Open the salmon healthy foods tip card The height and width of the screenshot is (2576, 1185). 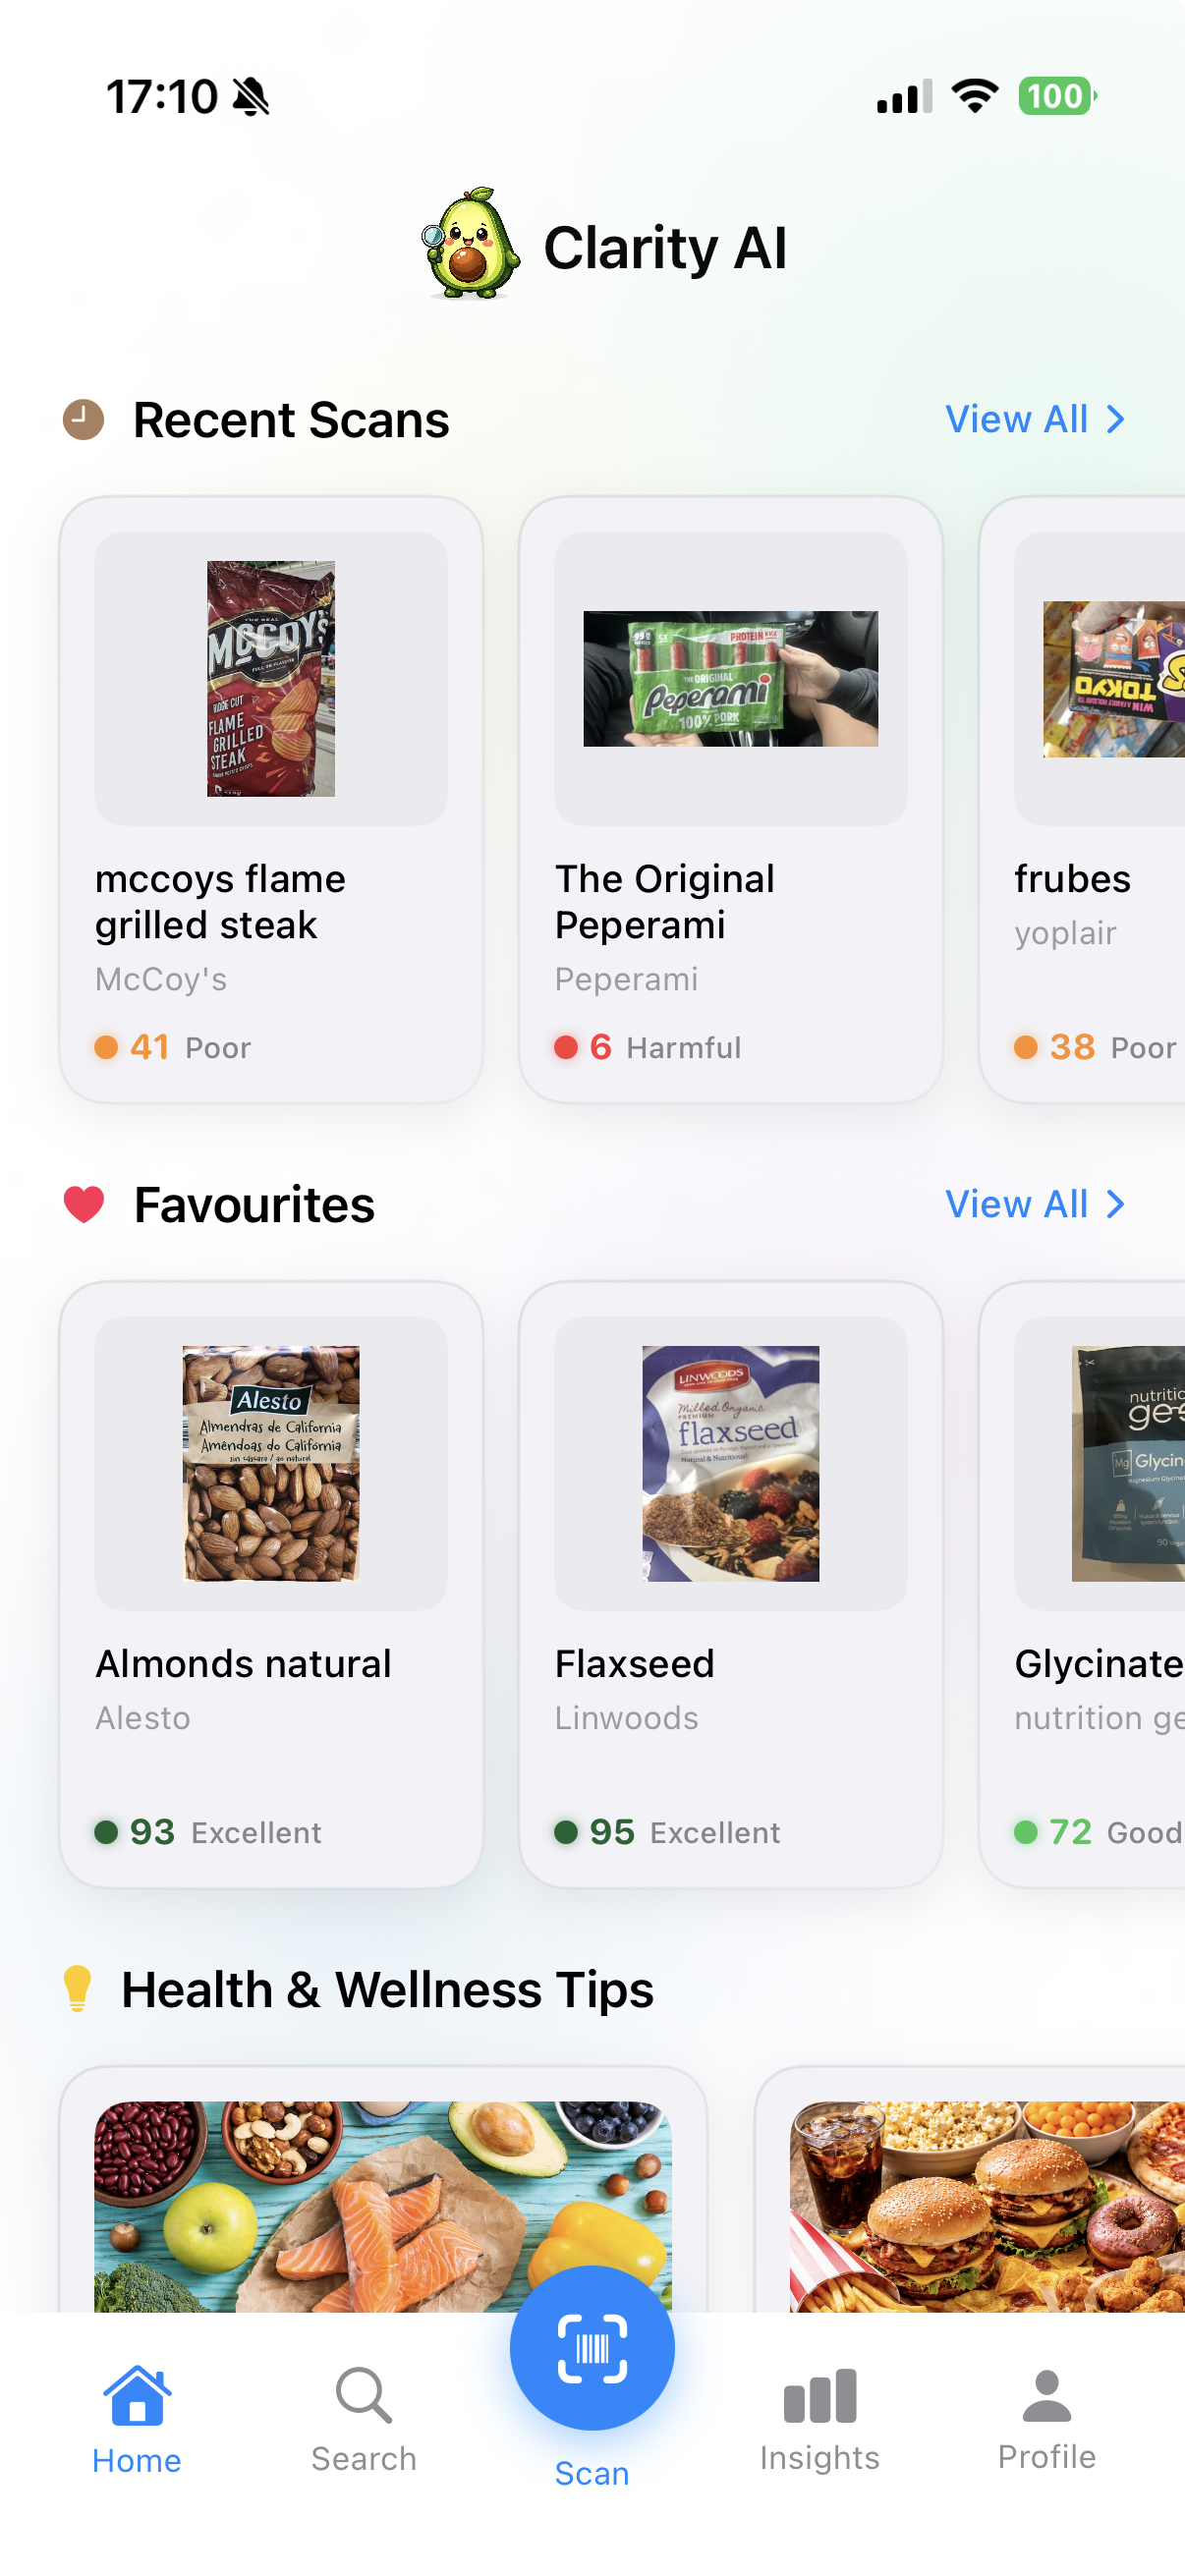(383, 2200)
